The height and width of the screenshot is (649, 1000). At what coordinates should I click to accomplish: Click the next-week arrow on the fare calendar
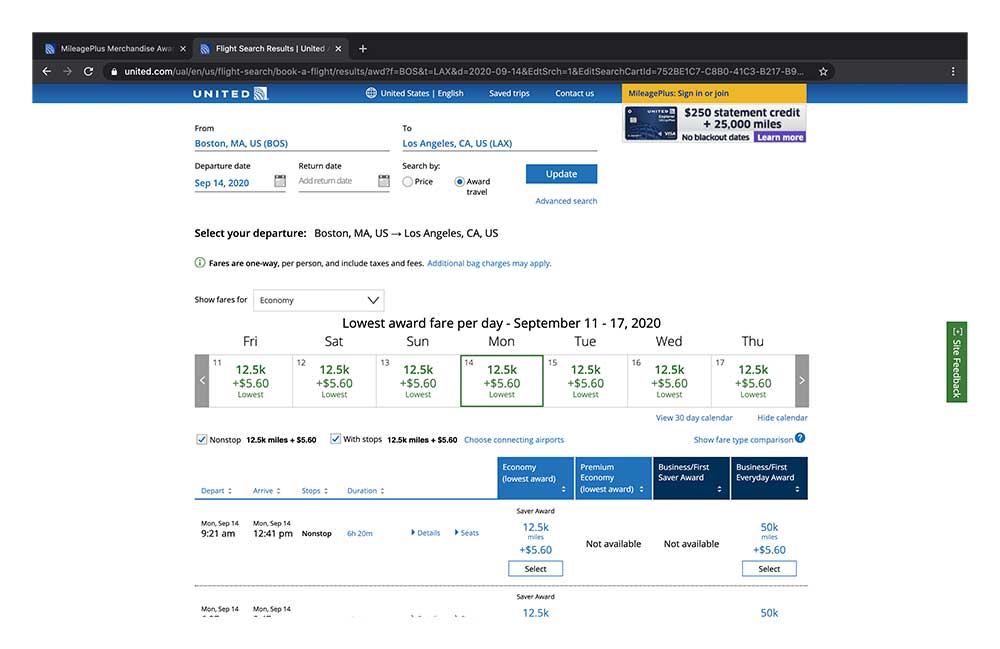[801, 380]
